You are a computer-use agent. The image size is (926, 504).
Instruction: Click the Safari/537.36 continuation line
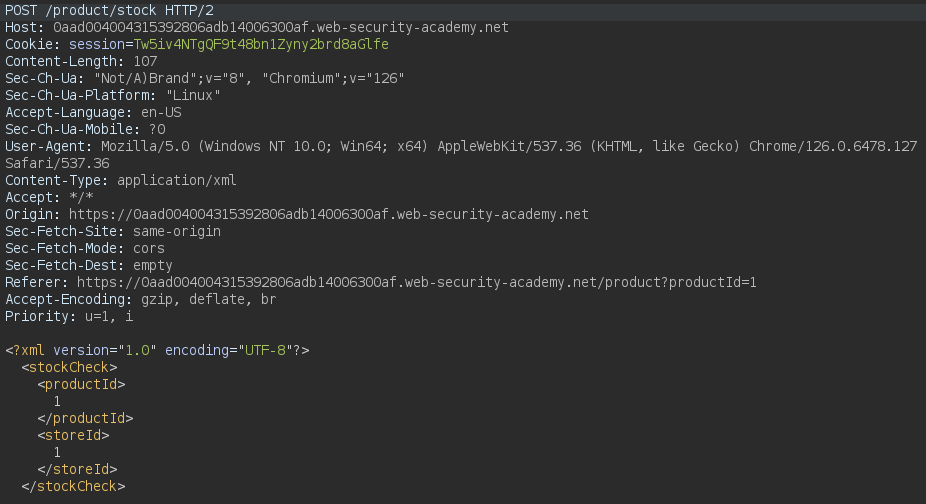(57, 164)
